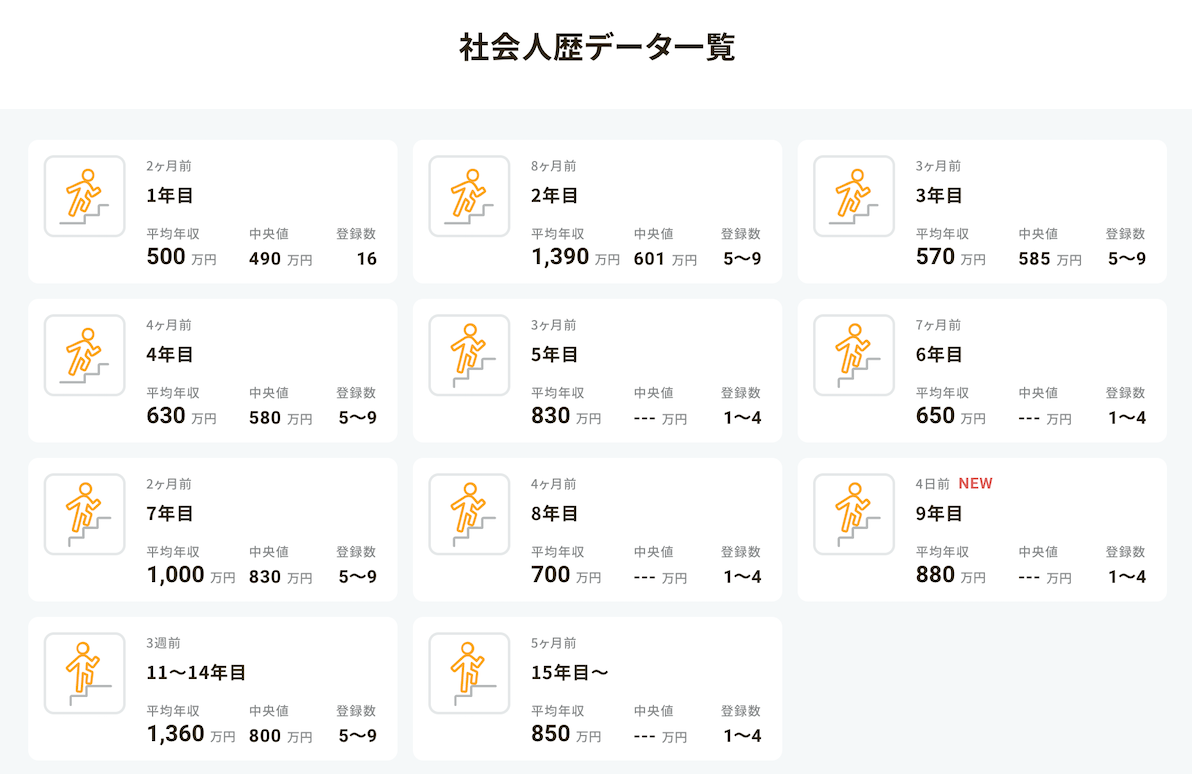Screen dimensions: 1192x774
Task: Click the stair-climbing icon for 1年目
Action: pos(85,196)
